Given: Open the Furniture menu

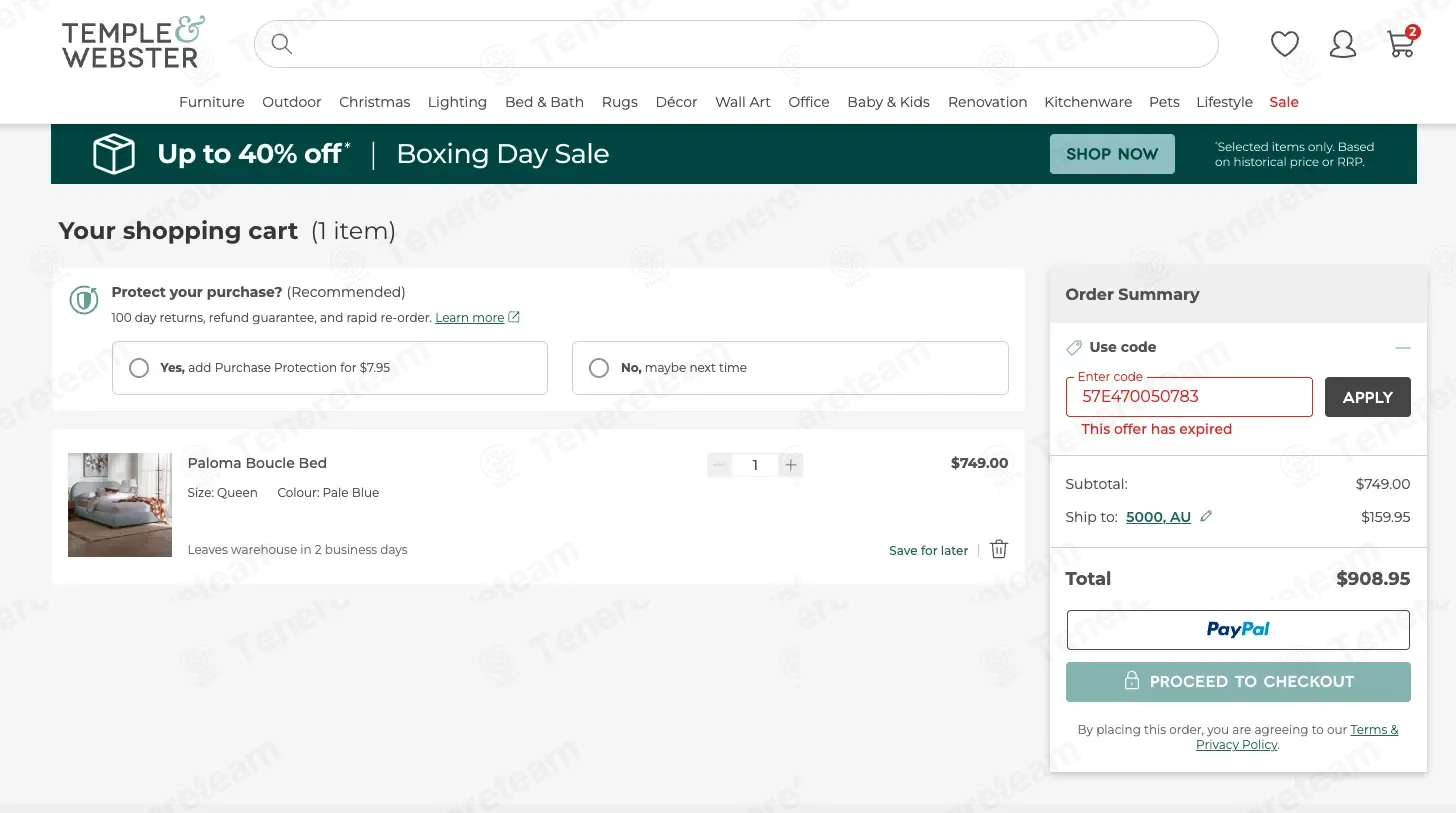Looking at the screenshot, I should pos(211,102).
